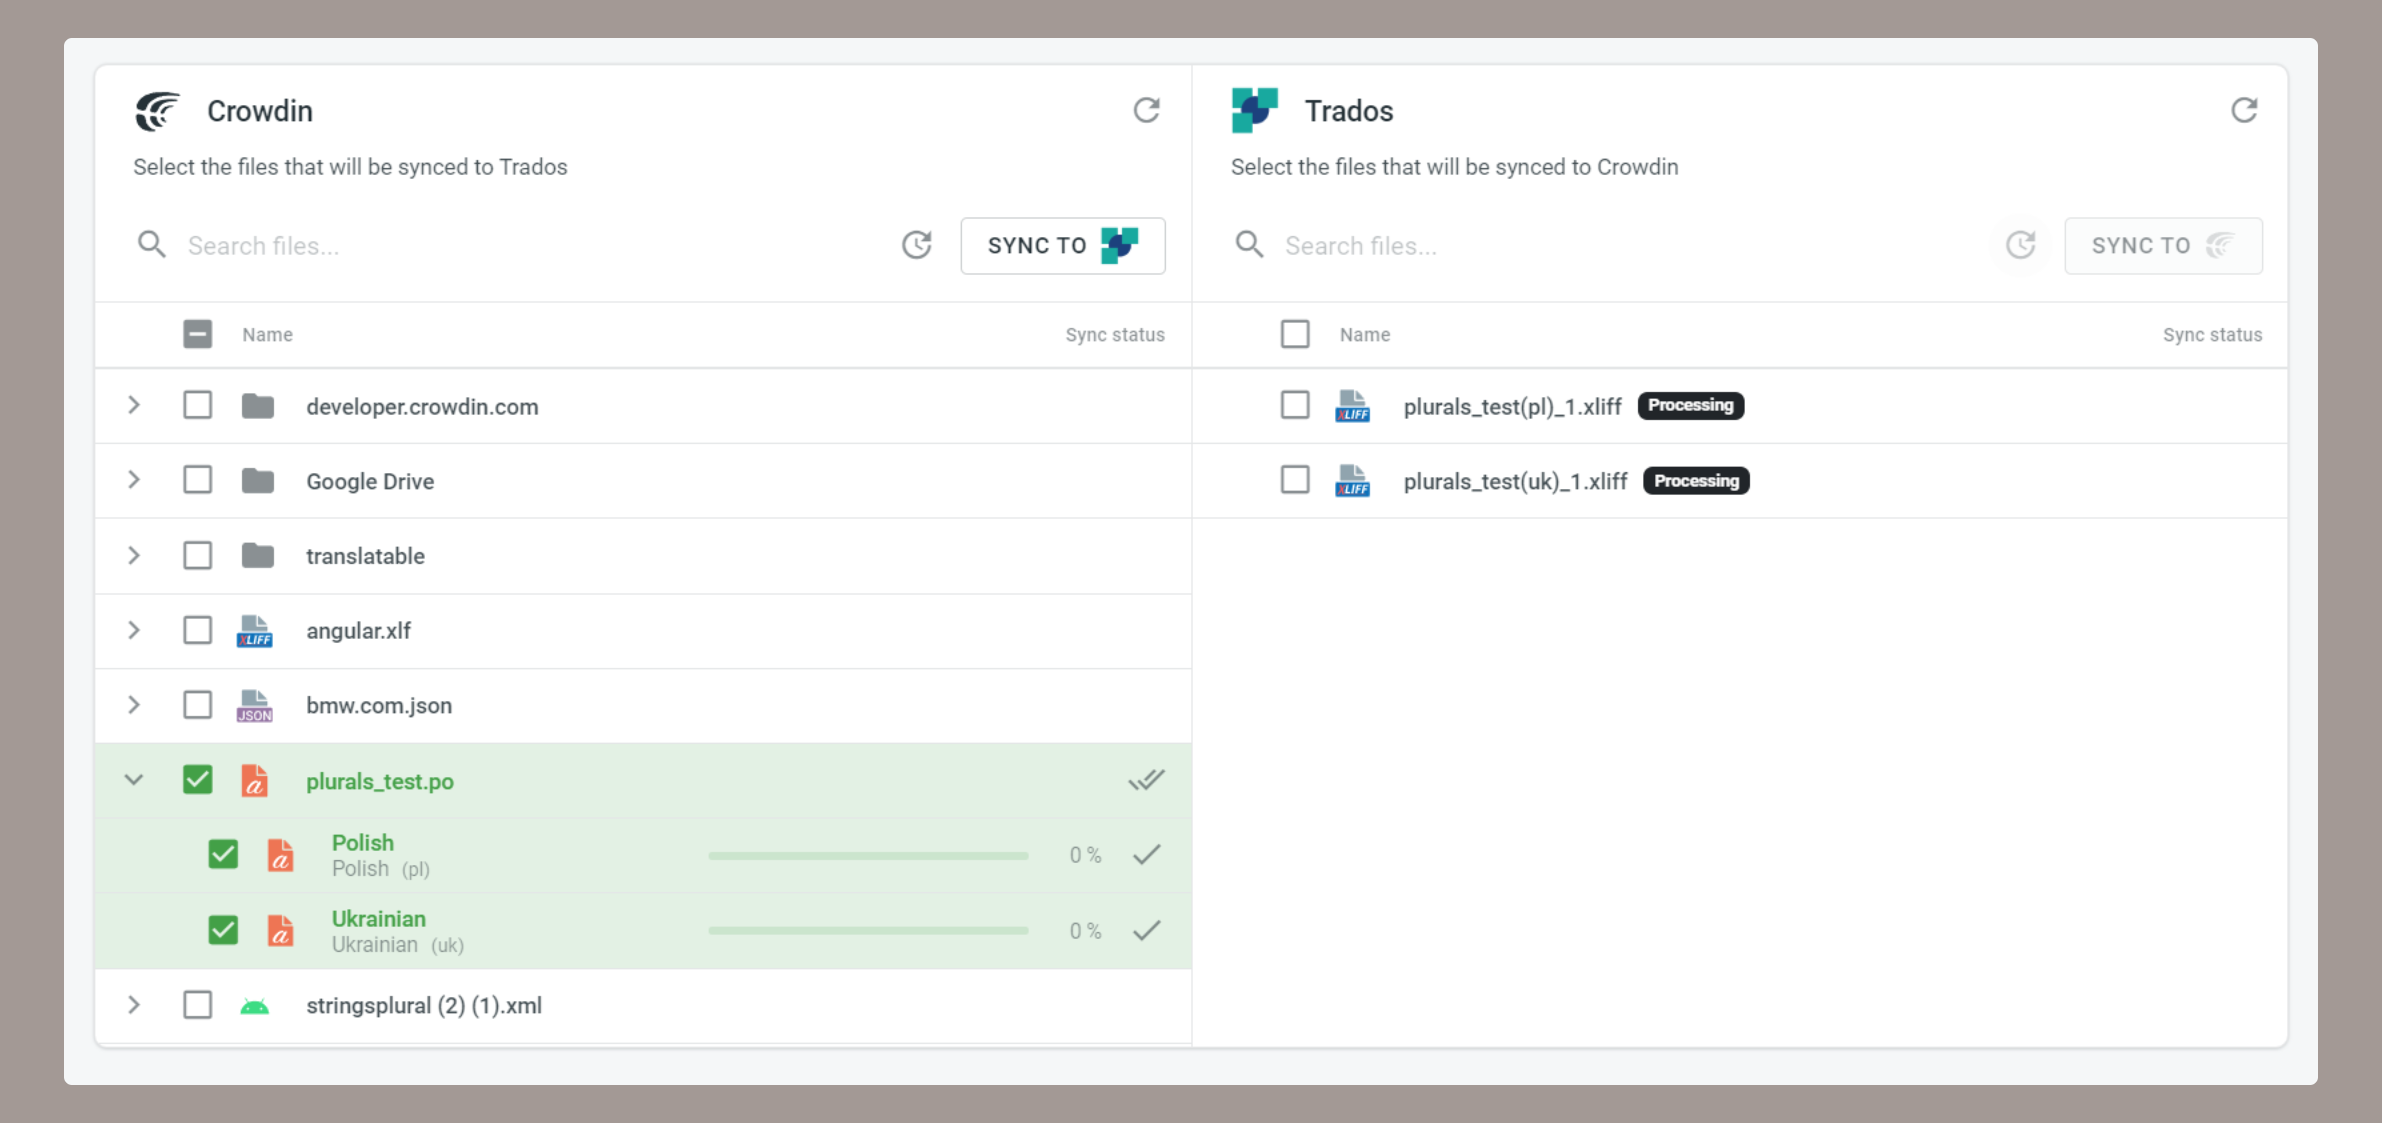The width and height of the screenshot is (2382, 1123).
Task: Click the Polish row sync checkmark
Action: tap(1147, 855)
